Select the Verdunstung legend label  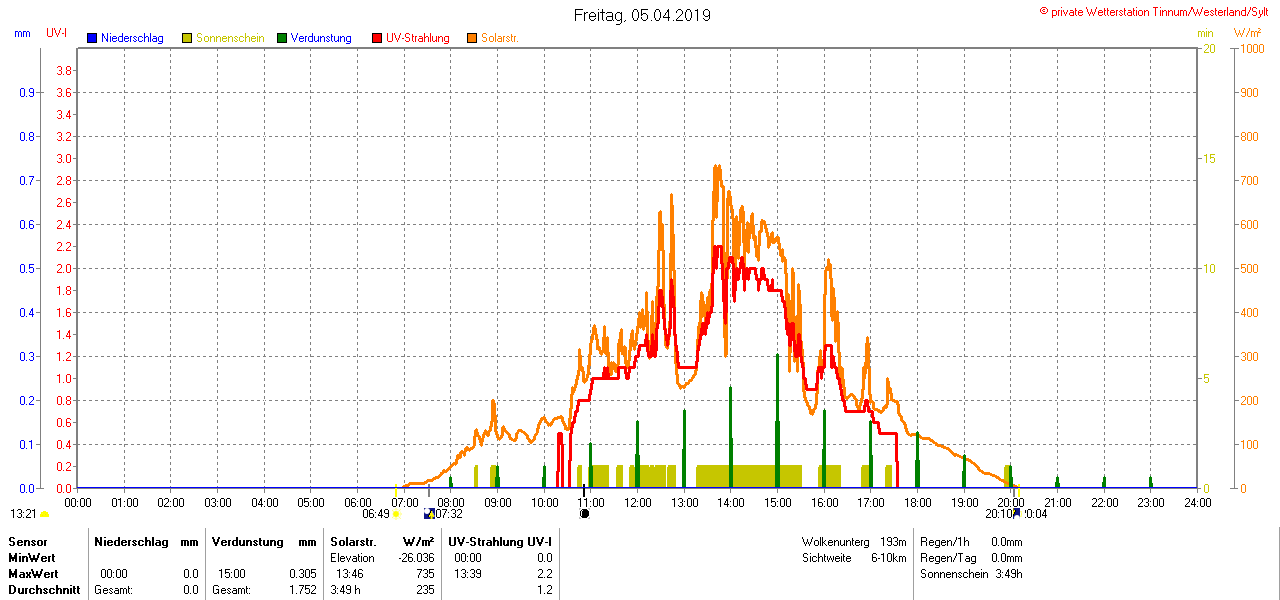pyautogui.click(x=321, y=38)
